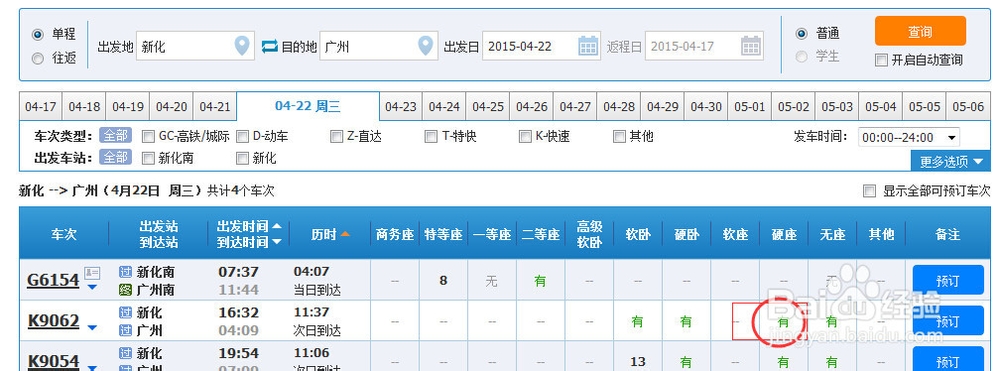Open train number G6154 link

click(53, 280)
